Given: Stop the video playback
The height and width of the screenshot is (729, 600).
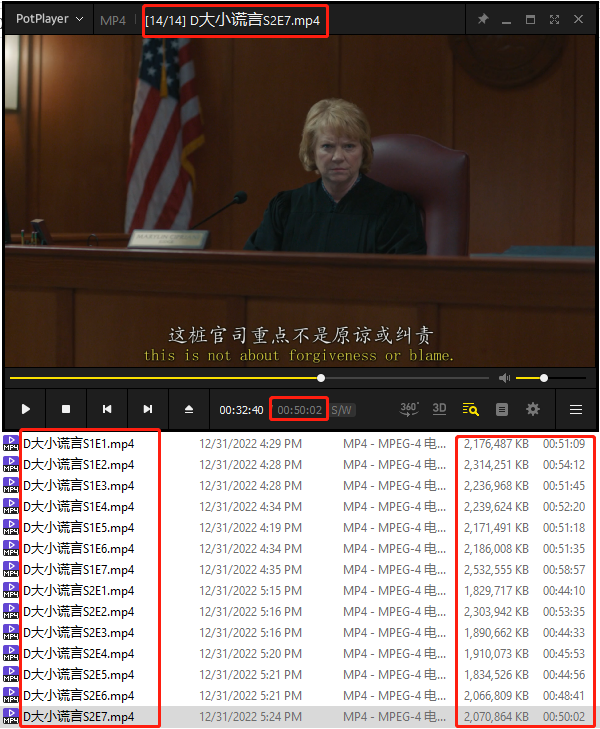Looking at the screenshot, I should pos(66,409).
